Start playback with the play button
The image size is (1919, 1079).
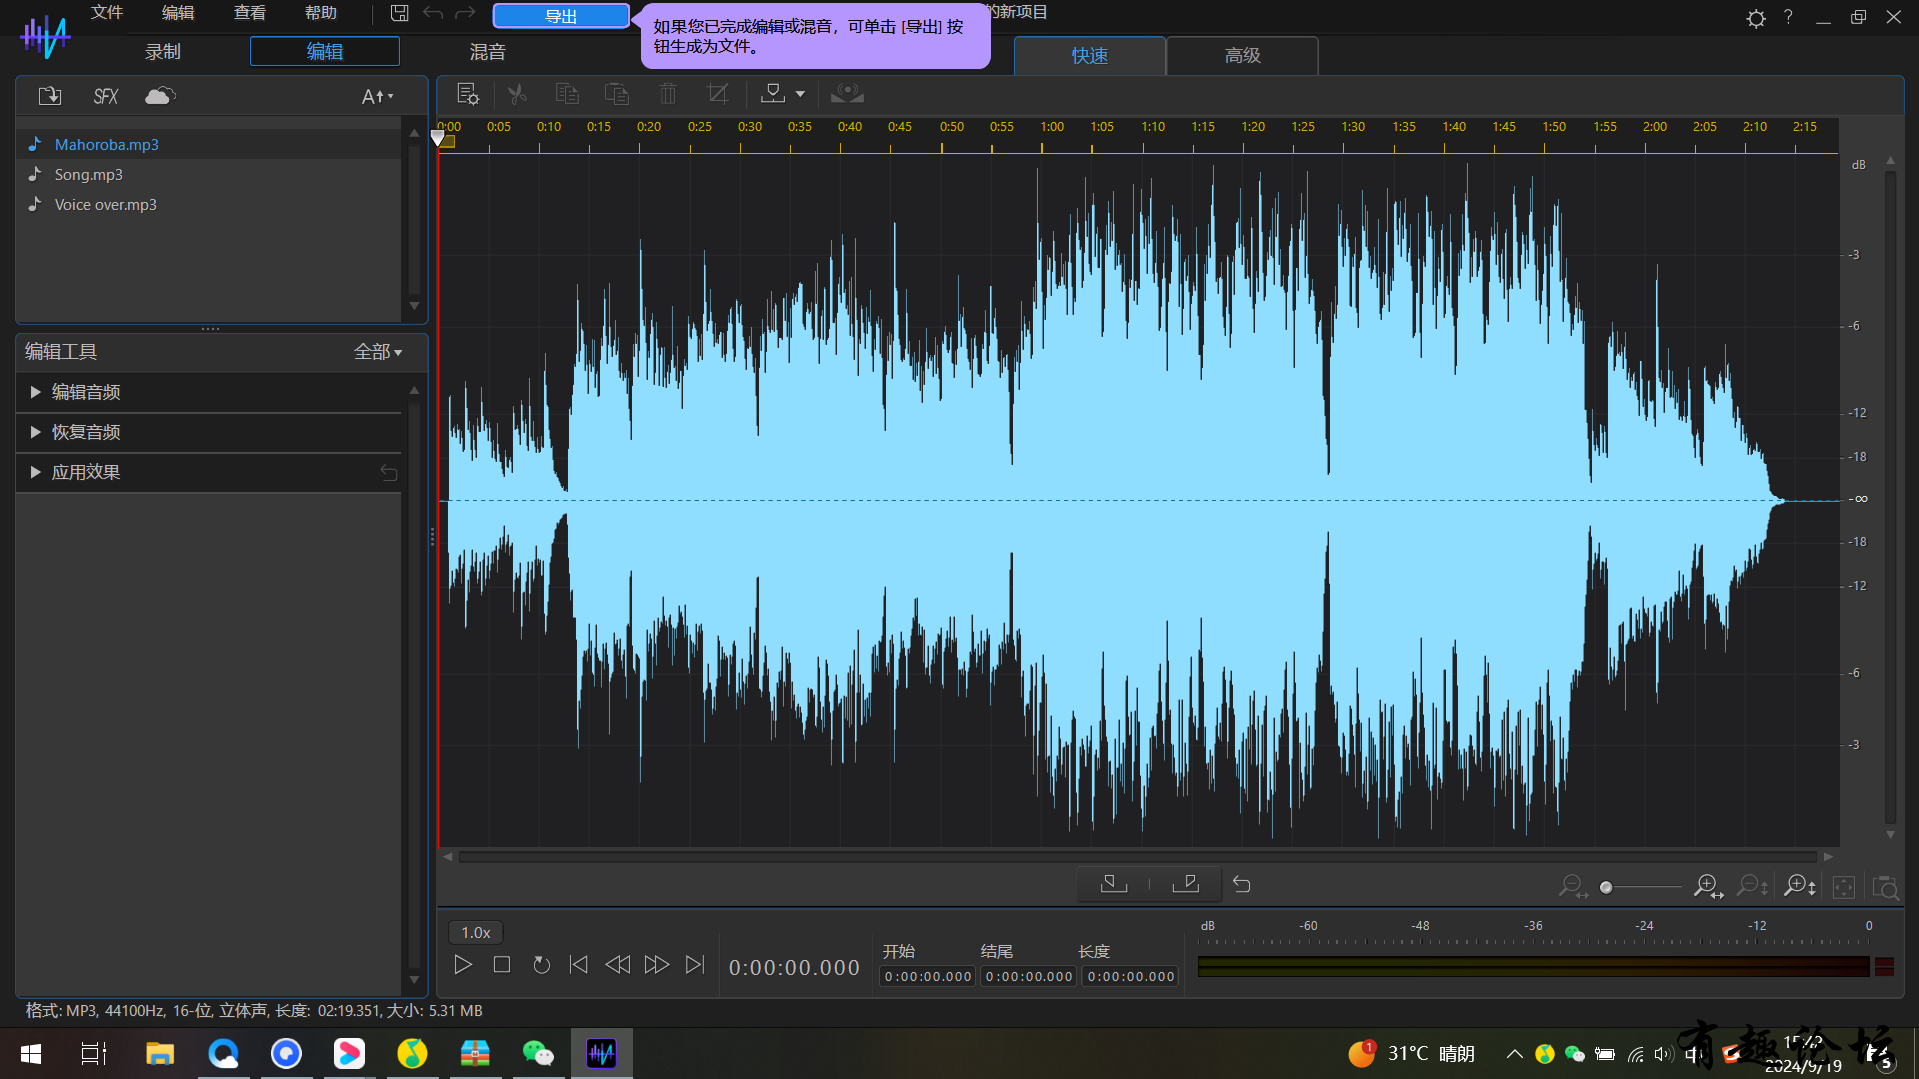[x=463, y=965]
